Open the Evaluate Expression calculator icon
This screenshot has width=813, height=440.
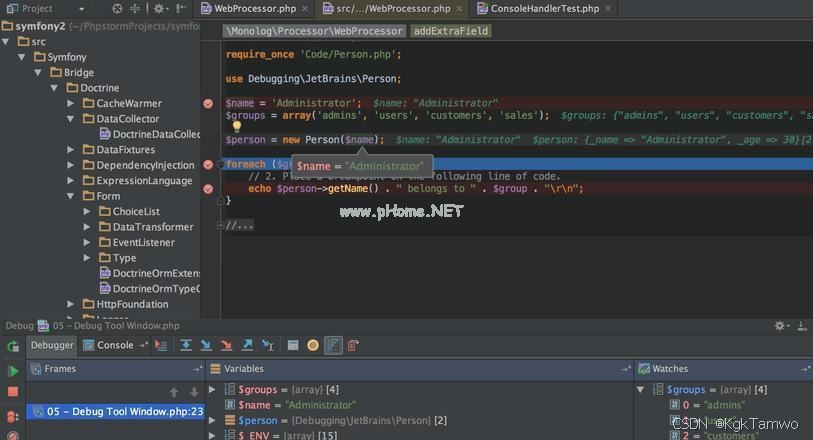click(293, 346)
